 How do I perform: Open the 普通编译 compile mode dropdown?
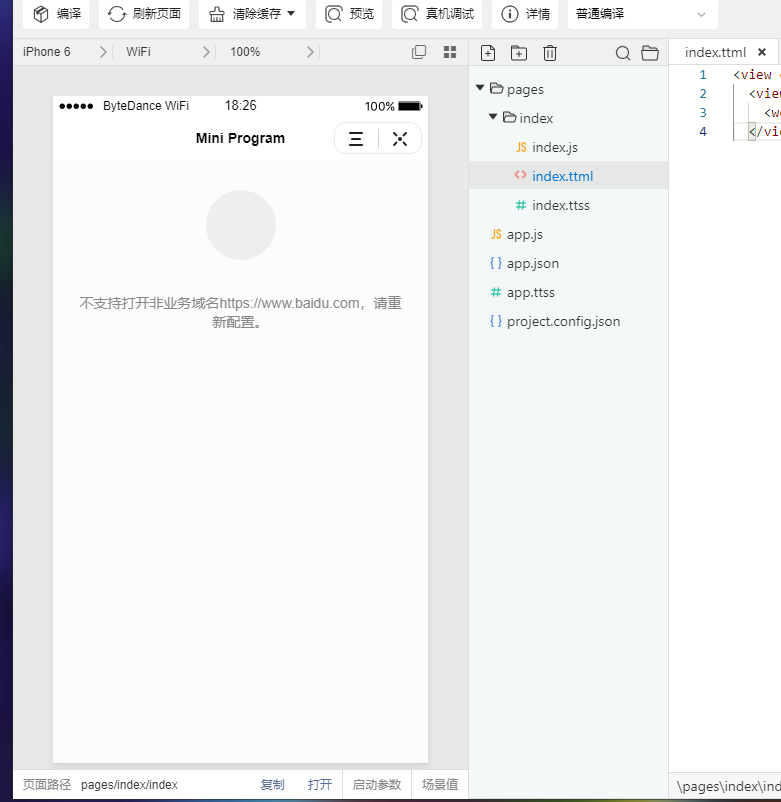click(642, 14)
